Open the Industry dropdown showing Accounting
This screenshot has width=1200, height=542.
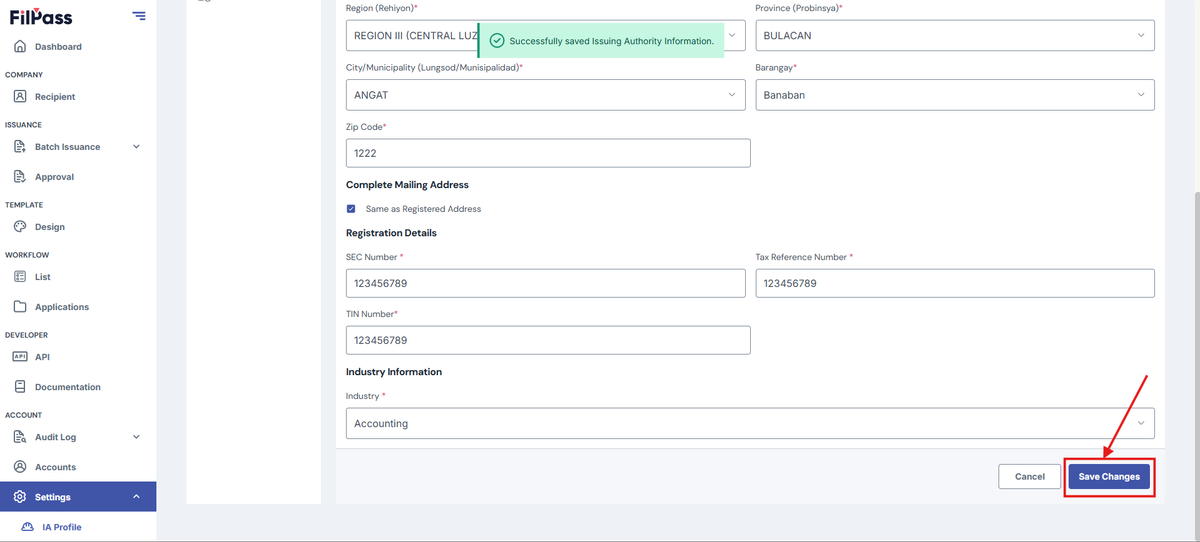point(750,423)
